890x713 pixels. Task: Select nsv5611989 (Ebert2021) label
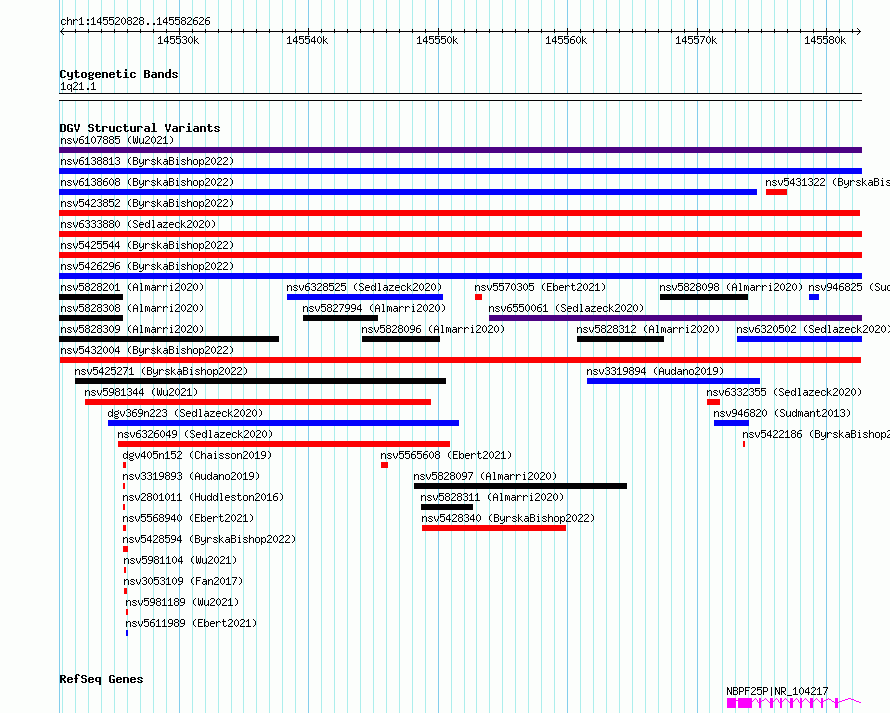(191, 623)
